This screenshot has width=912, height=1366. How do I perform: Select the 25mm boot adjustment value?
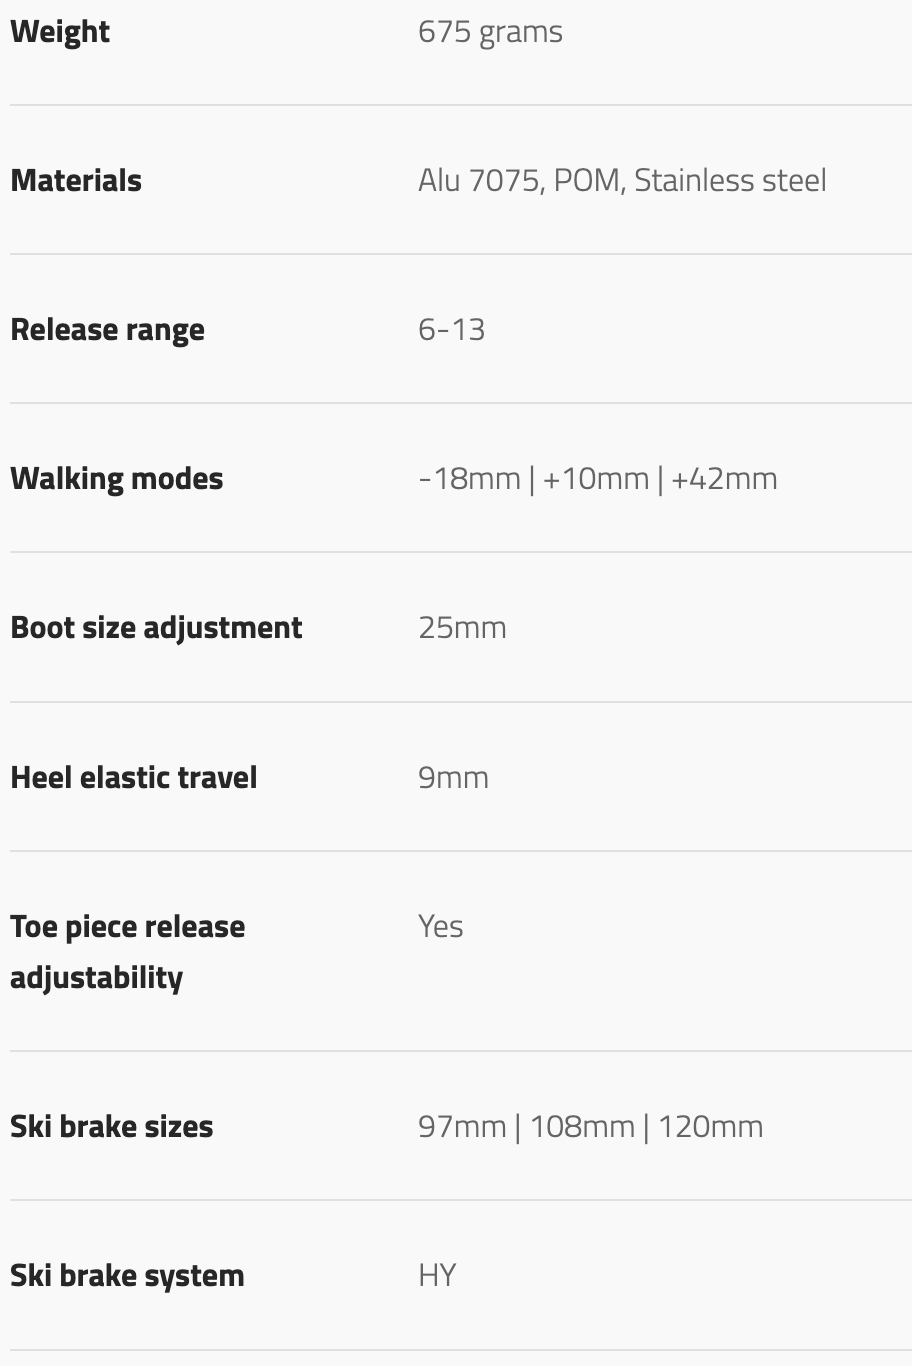[x=462, y=628]
